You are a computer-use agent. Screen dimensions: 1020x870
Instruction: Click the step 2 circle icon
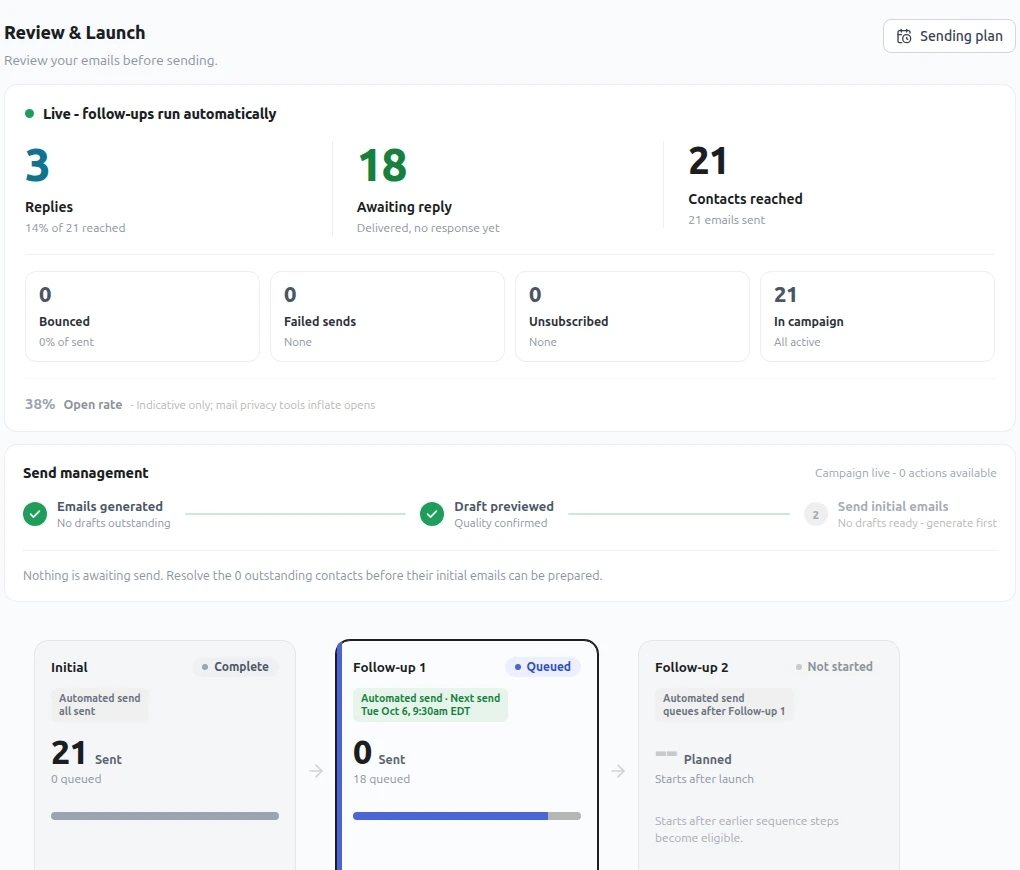pyautogui.click(x=816, y=515)
